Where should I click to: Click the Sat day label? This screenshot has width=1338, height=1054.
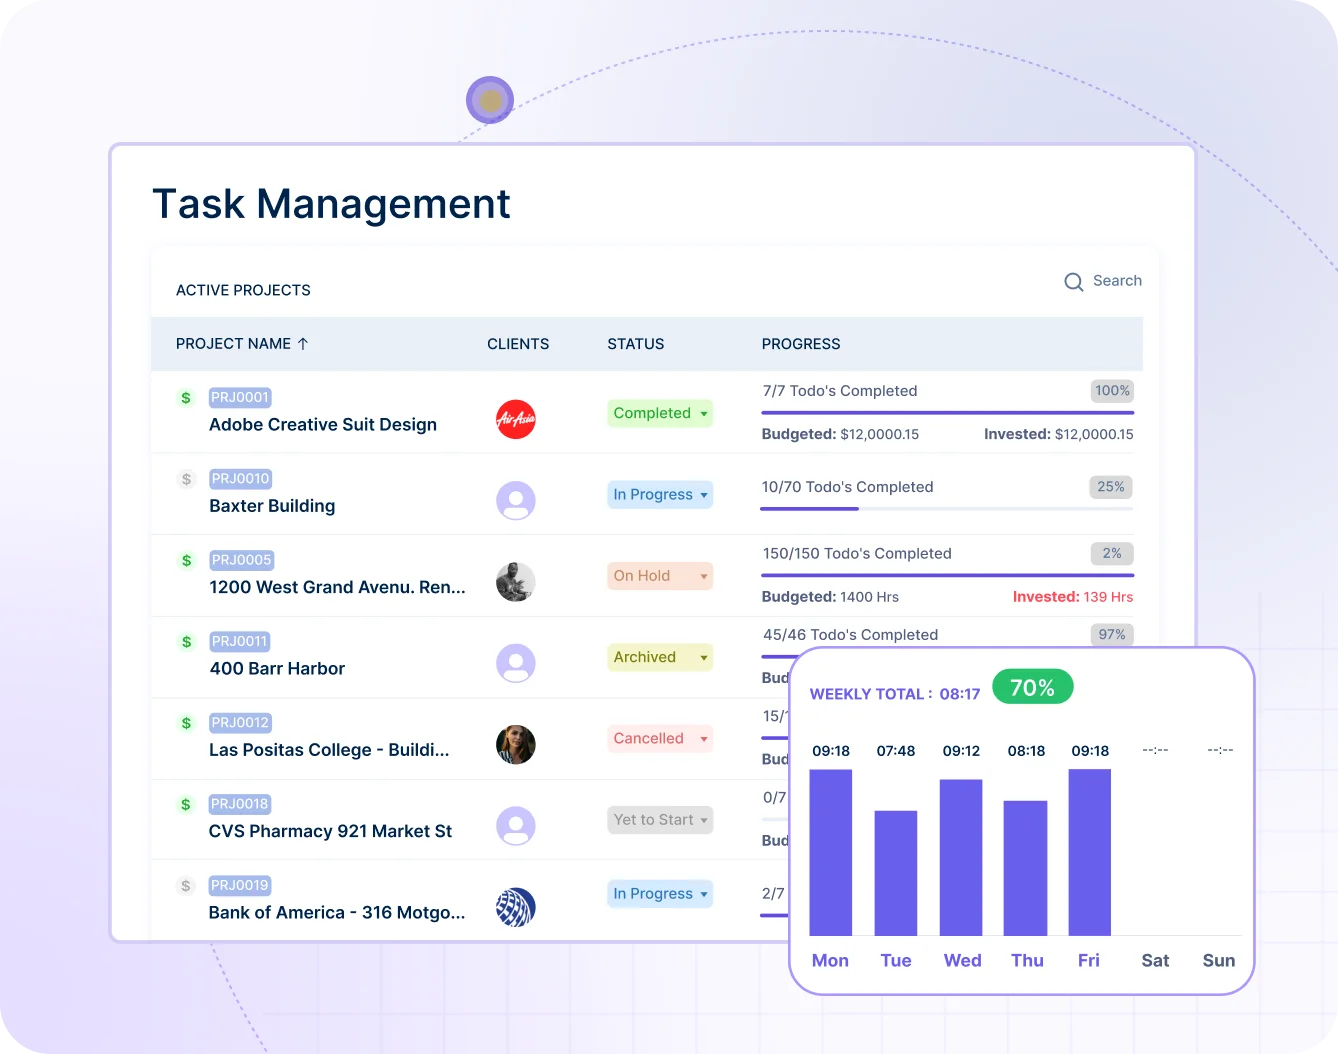click(x=1155, y=961)
